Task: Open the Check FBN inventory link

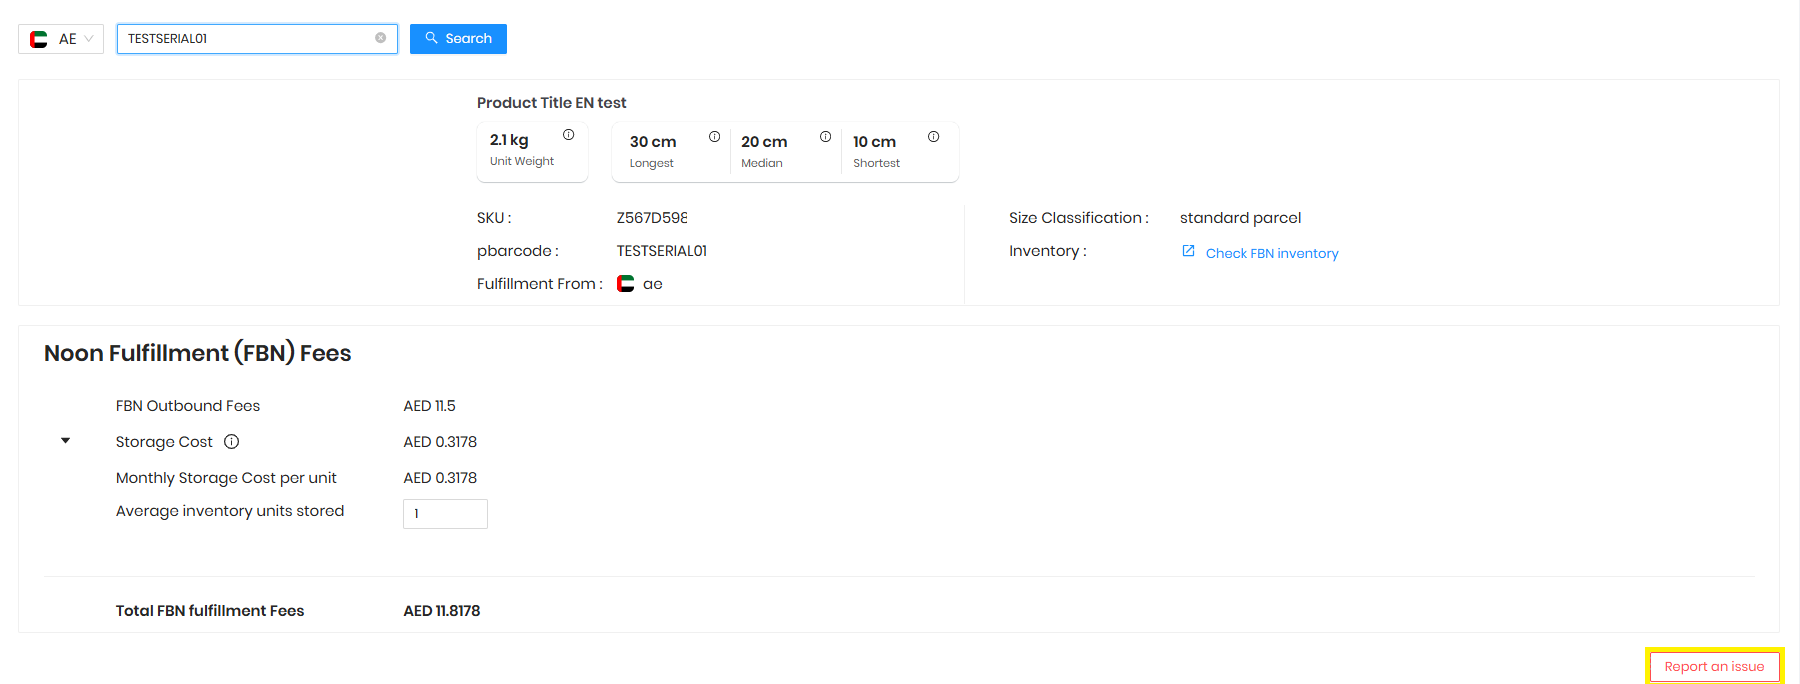Action: (1272, 253)
